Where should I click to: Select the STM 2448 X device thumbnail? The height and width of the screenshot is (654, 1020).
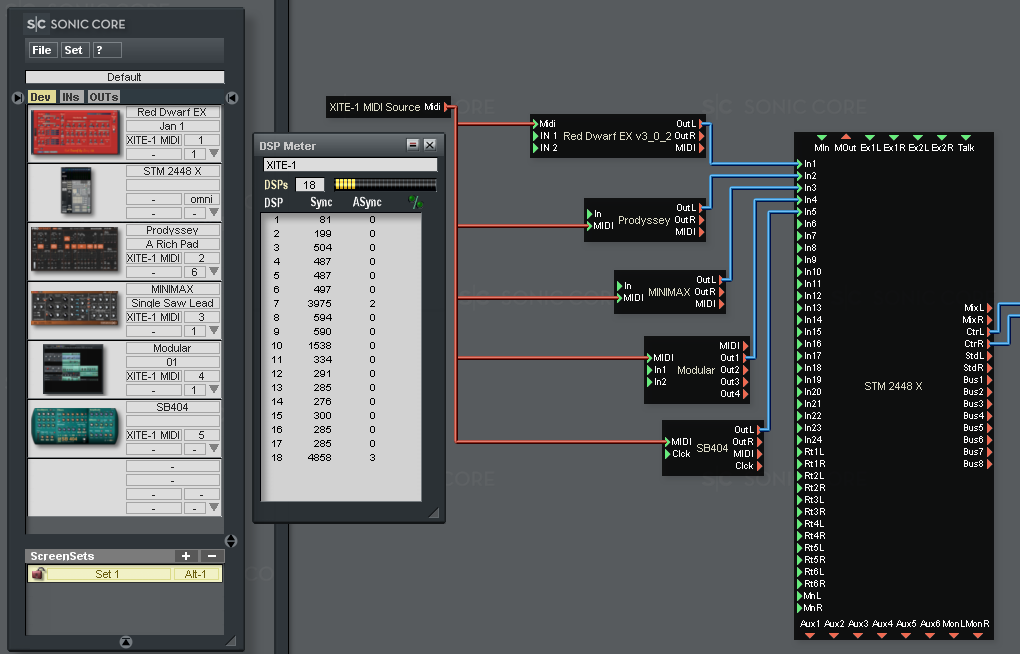76,191
